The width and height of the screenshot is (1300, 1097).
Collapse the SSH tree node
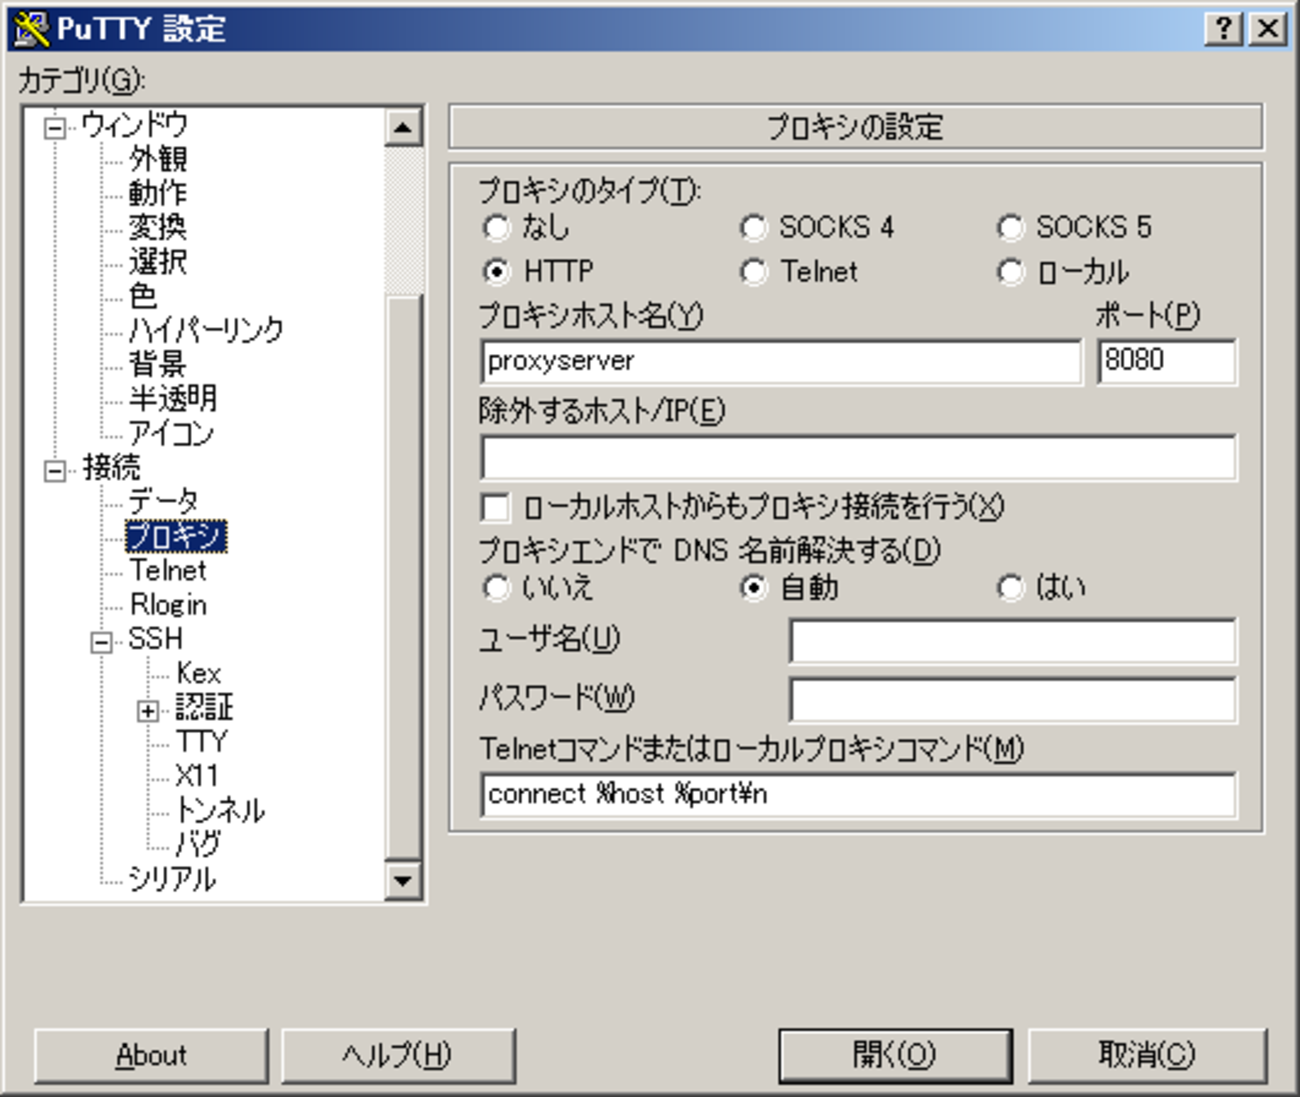coord(101,642)
